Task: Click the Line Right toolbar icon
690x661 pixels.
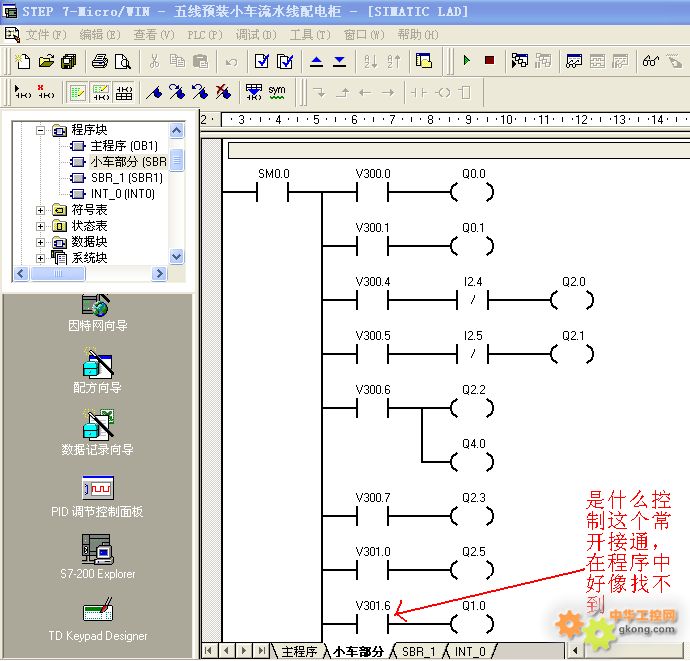Action: point(388,92)
